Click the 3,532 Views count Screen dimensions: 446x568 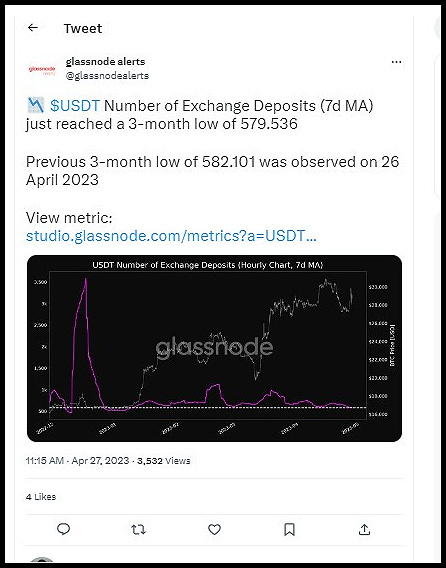click(x=164, y=461)
